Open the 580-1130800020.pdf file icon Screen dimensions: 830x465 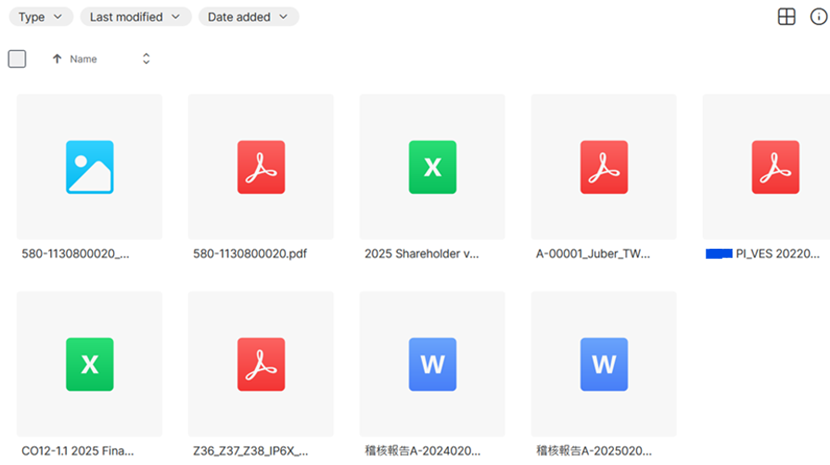click(261, 167)
